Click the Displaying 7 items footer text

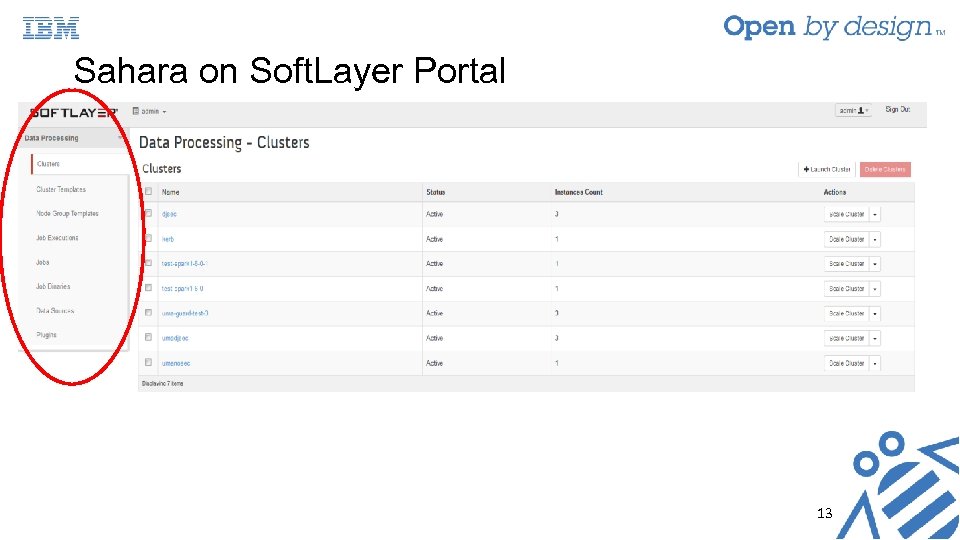162,384
